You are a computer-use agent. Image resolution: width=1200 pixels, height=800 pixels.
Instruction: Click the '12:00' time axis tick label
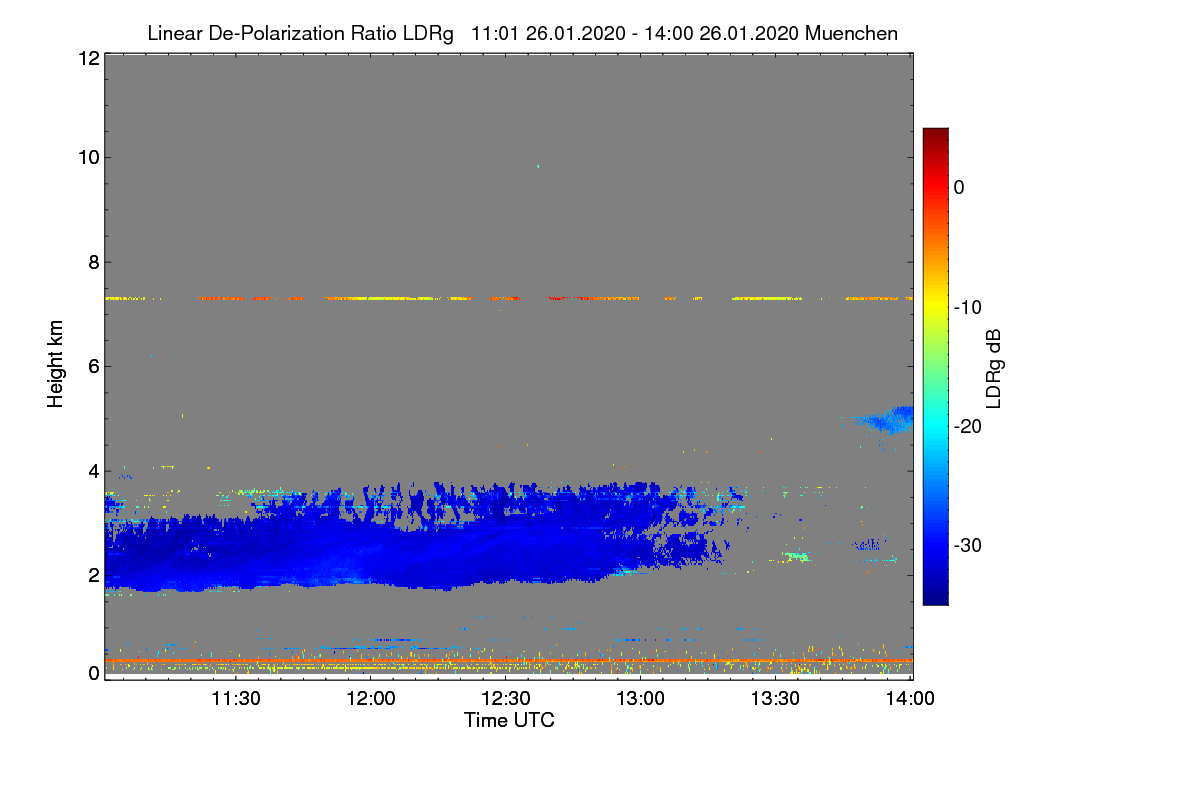[371, 699]
